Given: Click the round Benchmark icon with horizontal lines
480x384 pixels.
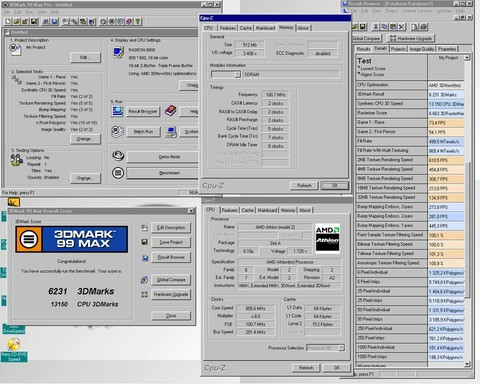Looking at the screenshot, I should click(x=118, y=173).
